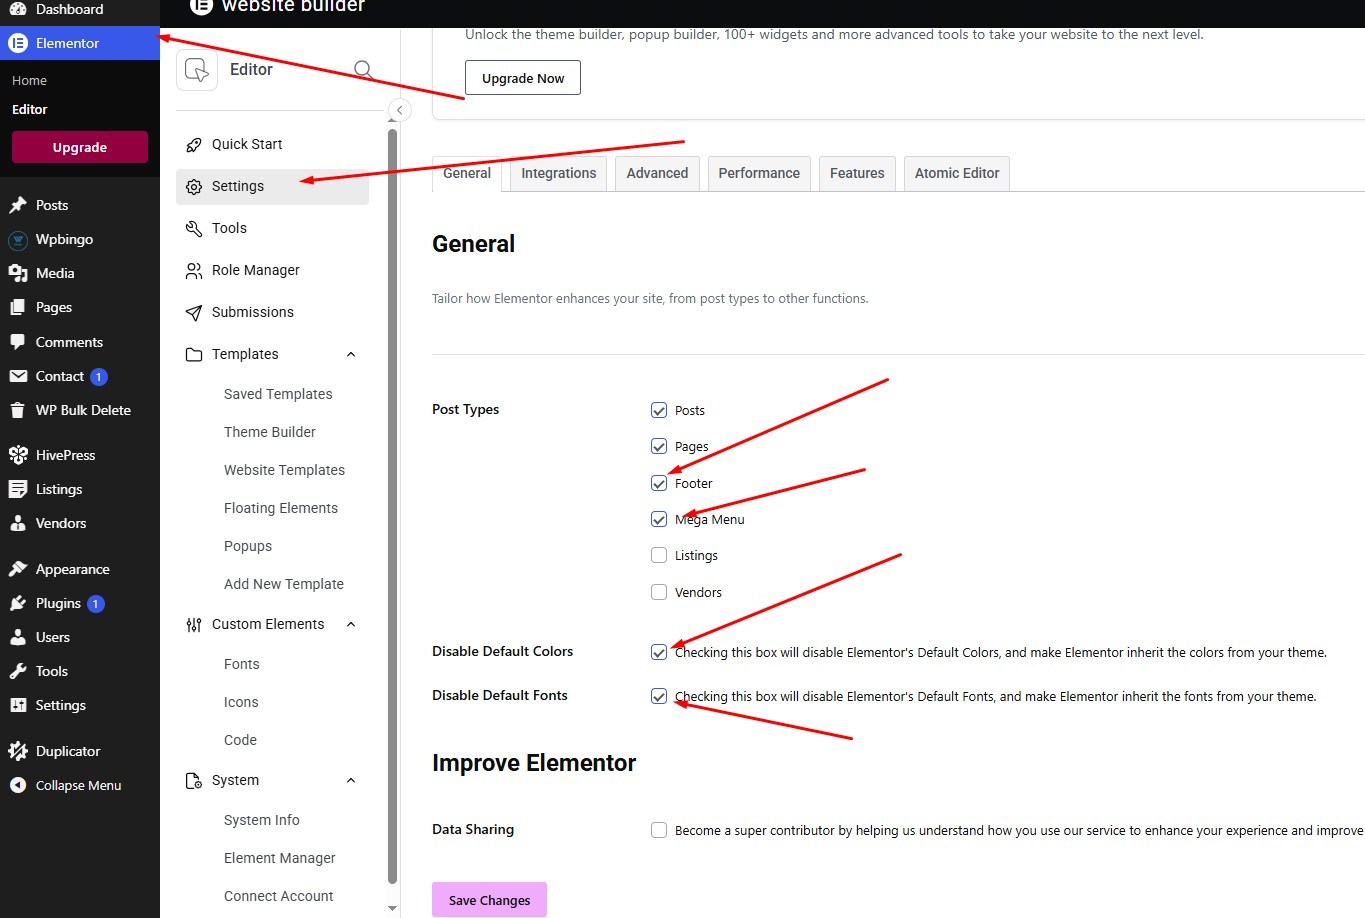
Task: Click the Comments speech bubble icon
Action: pyautogui.click(x=18, y=342)
